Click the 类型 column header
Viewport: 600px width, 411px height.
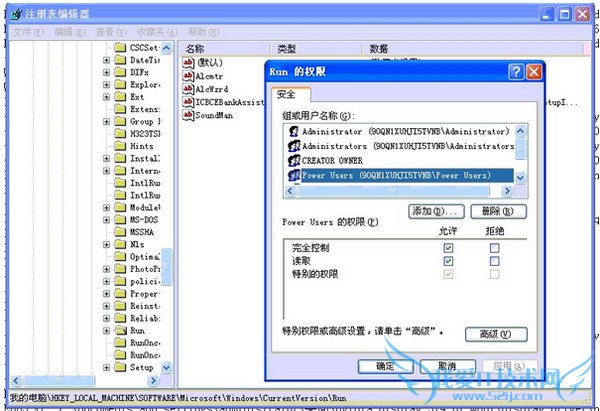317,49
